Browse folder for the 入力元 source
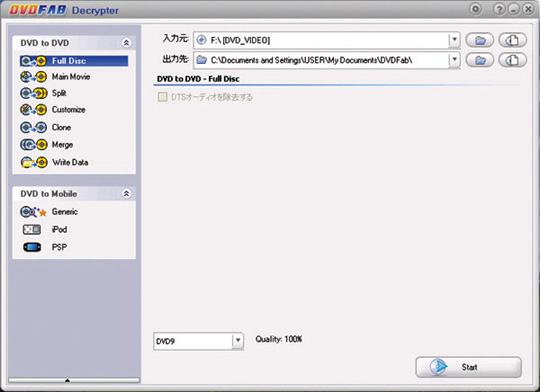540x392 pixels. pyautogui.click(x=480, y=40)
